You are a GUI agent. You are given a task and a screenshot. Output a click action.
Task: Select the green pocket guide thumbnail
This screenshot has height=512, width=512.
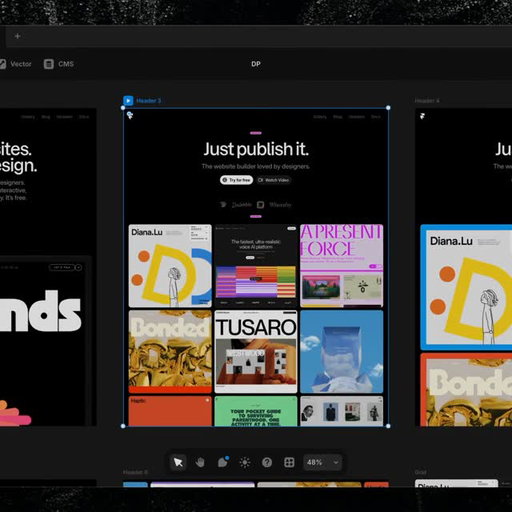pyautogui.click(x=256, y=411)
